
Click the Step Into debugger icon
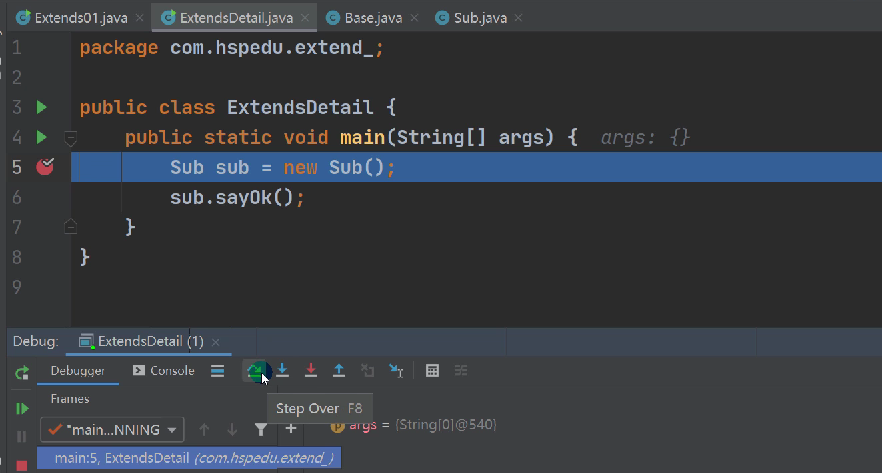click(282, 370)
